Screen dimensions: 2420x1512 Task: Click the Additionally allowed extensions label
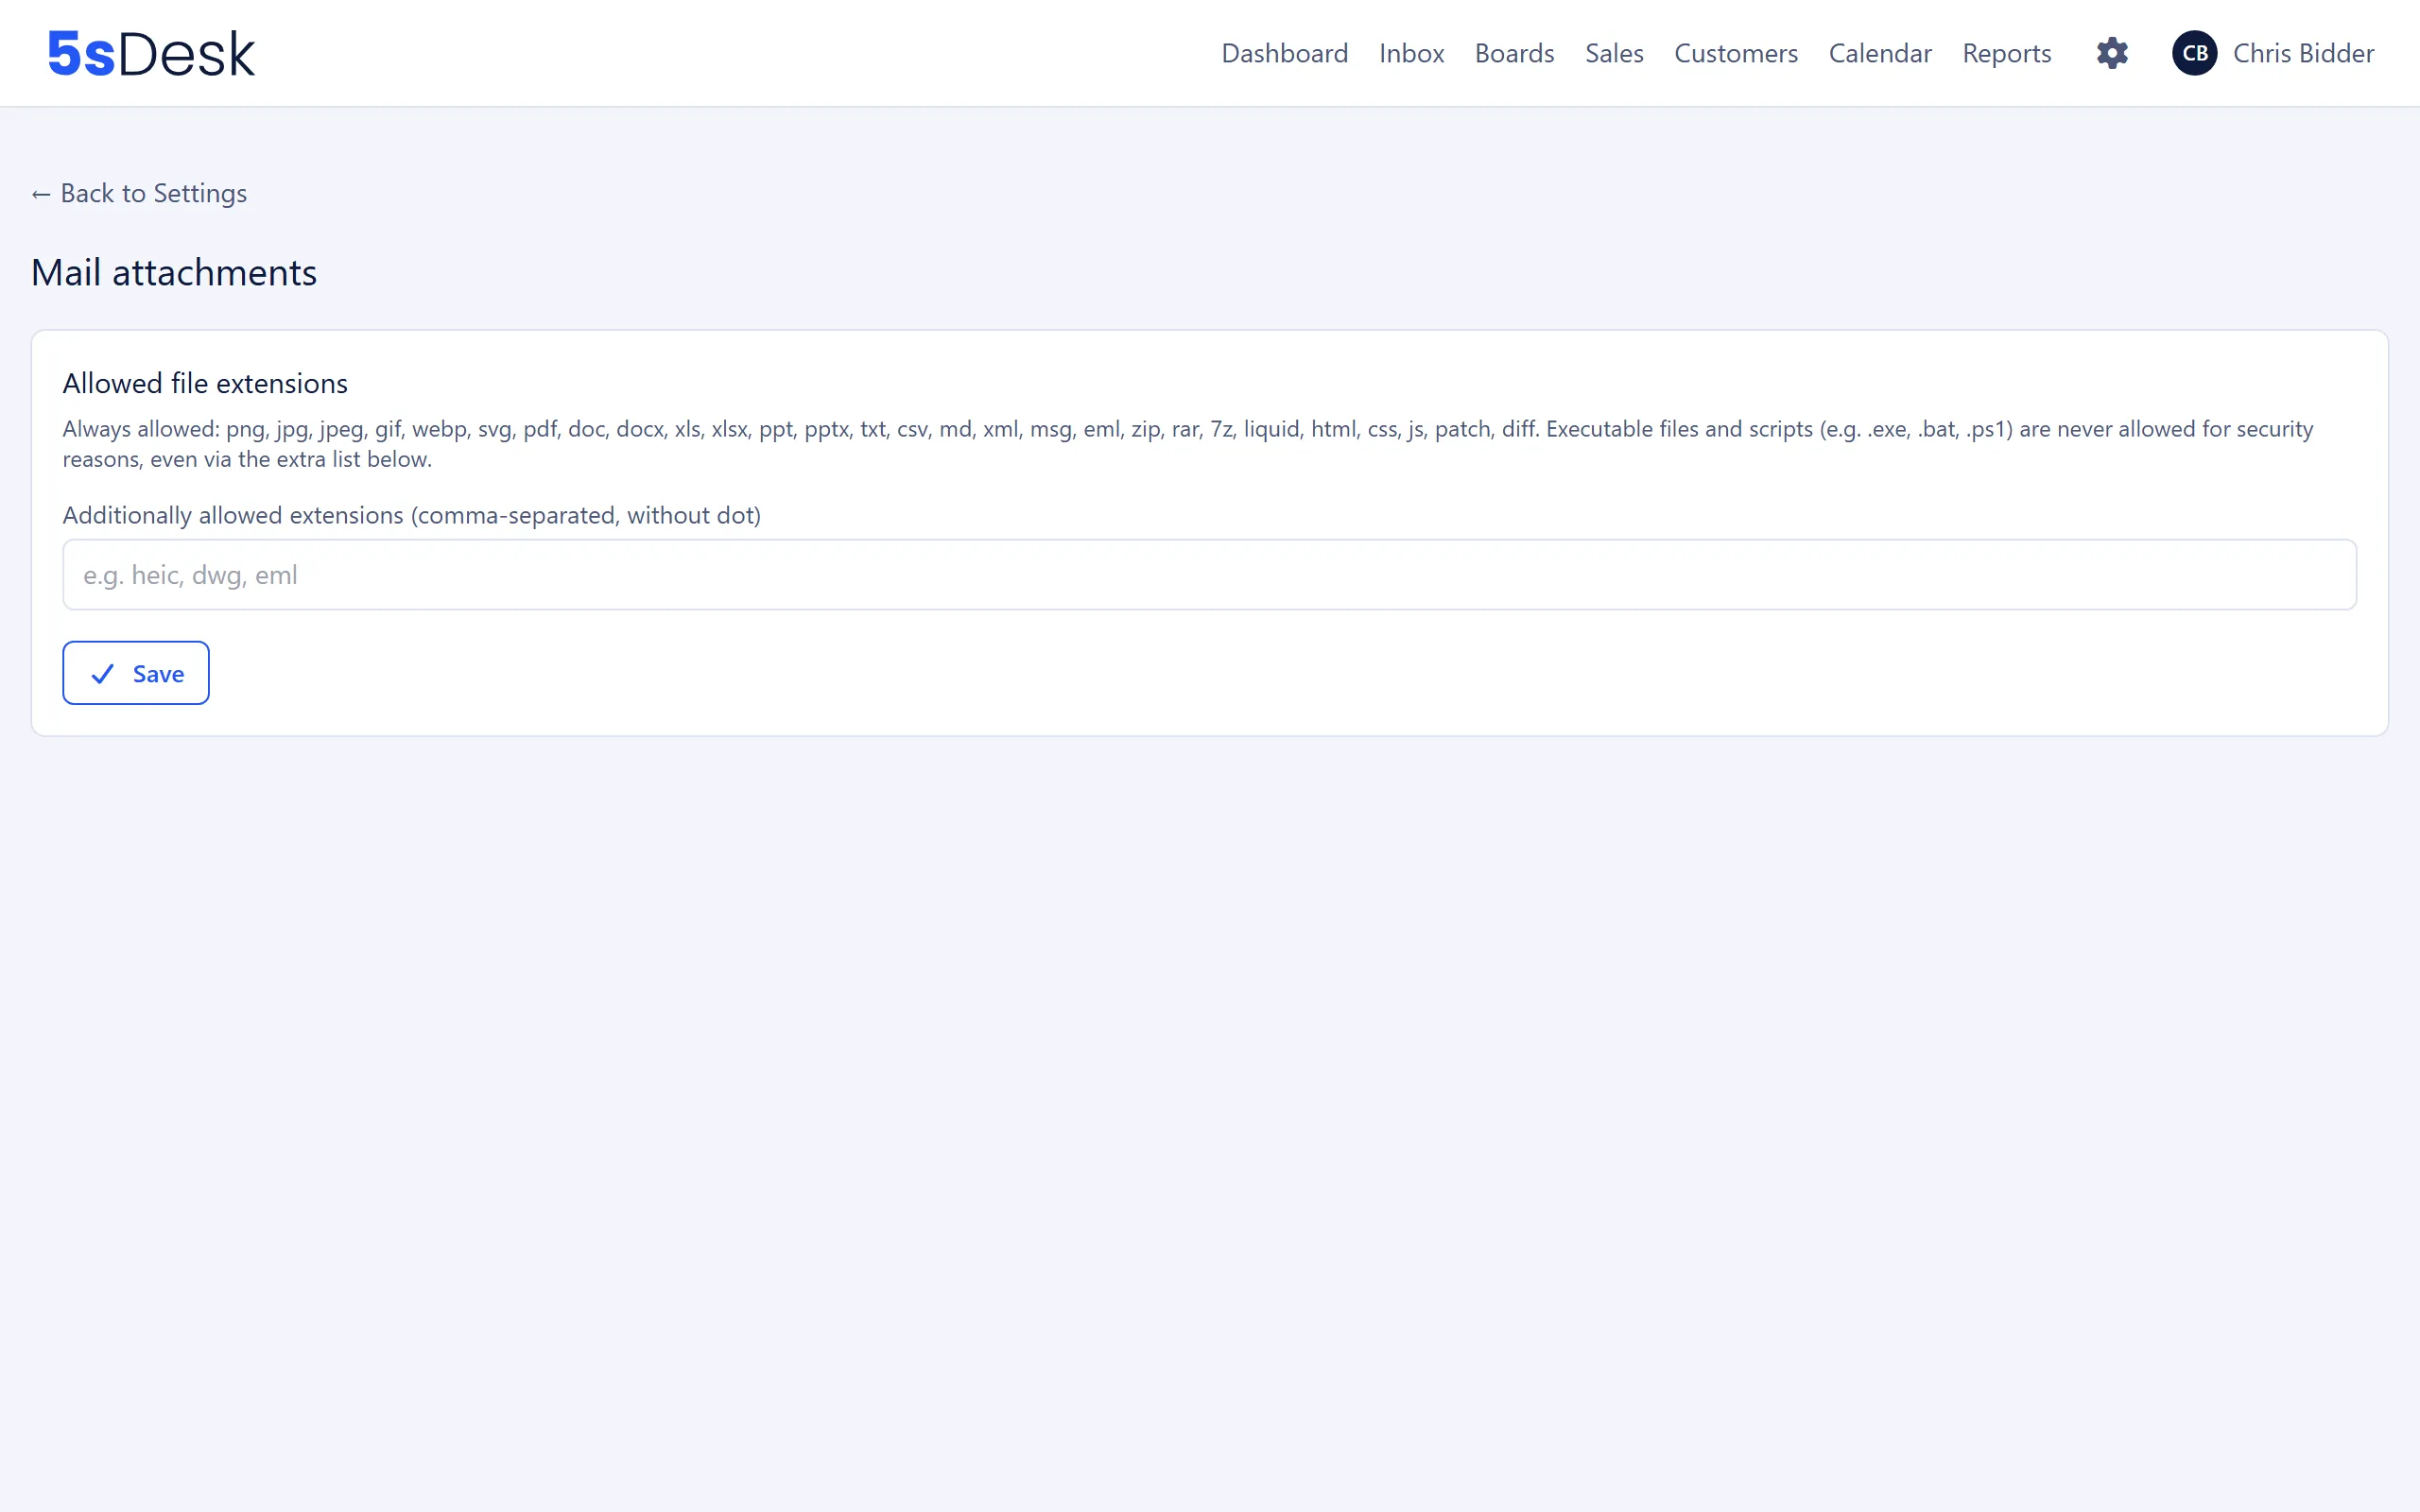click(x=412, y=515)
